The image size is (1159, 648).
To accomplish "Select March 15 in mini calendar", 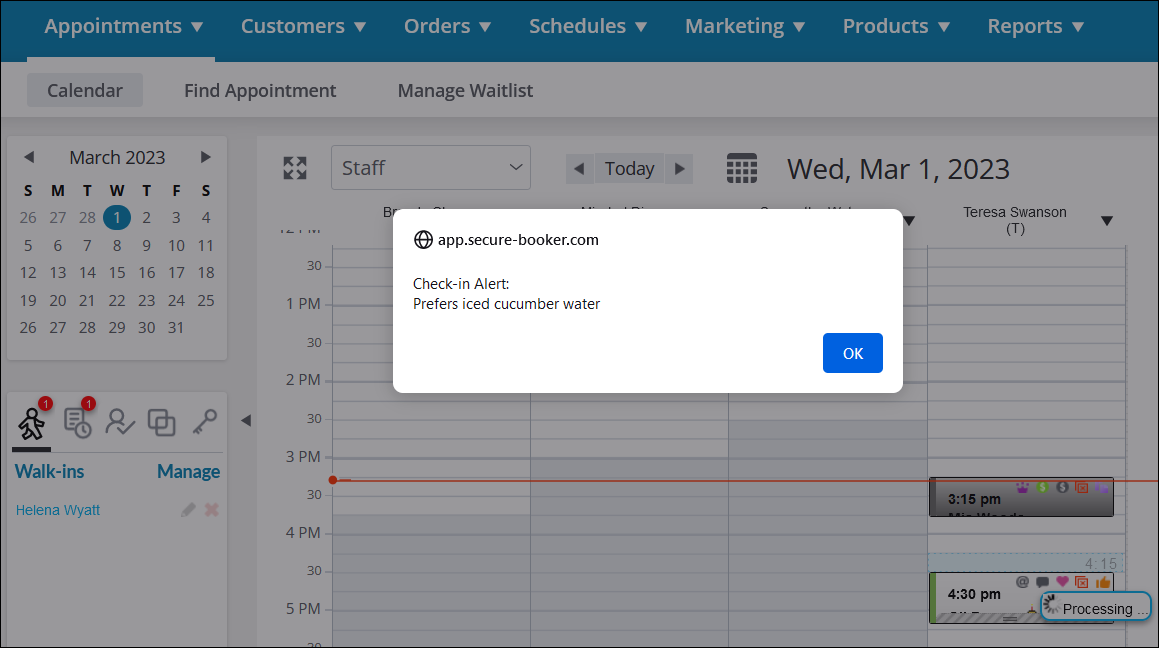I will pos(117,273).
